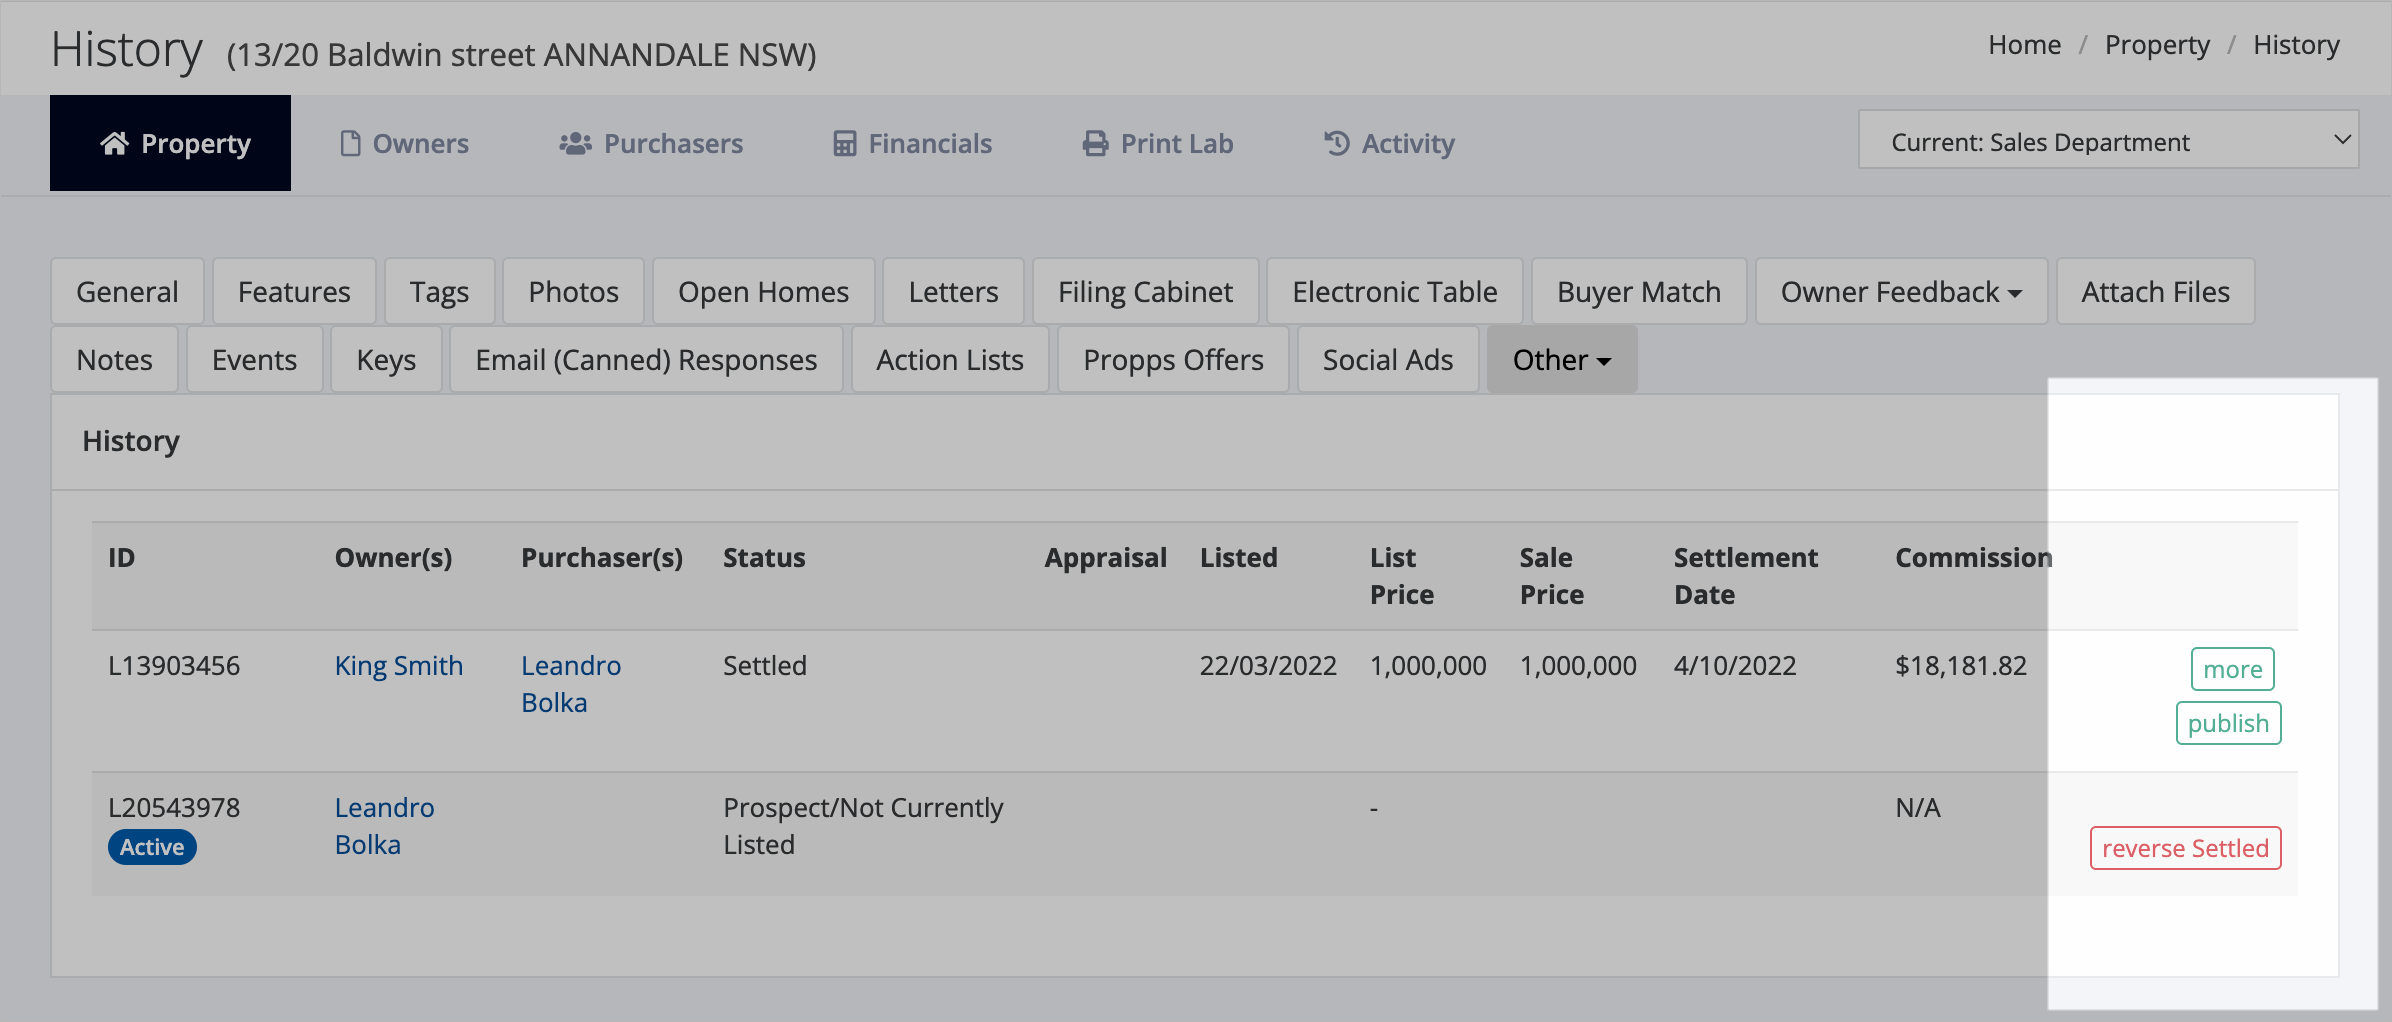Open the Keys sub-tab
This screenshot has height=1022, width=2392.
click(x=386, y=359)
